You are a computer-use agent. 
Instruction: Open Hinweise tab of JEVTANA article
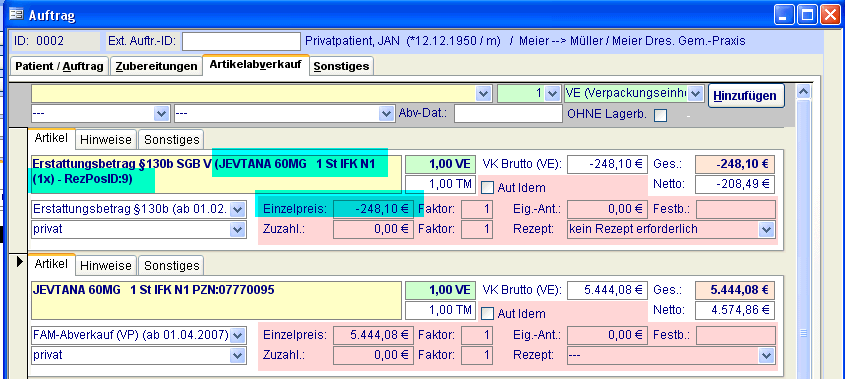(x=106, y=266)
